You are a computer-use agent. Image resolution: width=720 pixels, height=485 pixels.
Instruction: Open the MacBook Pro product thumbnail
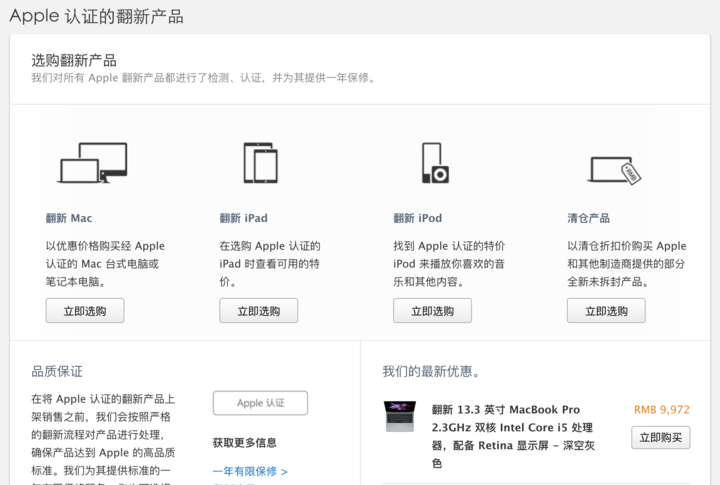click(x=399, y=416)
